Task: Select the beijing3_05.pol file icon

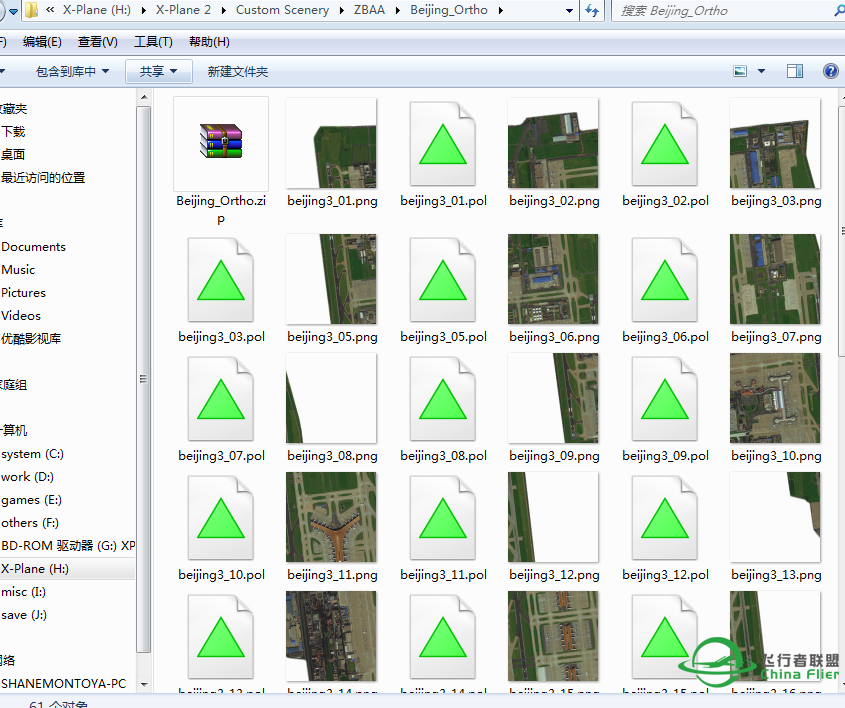Action: click(443, 280)
